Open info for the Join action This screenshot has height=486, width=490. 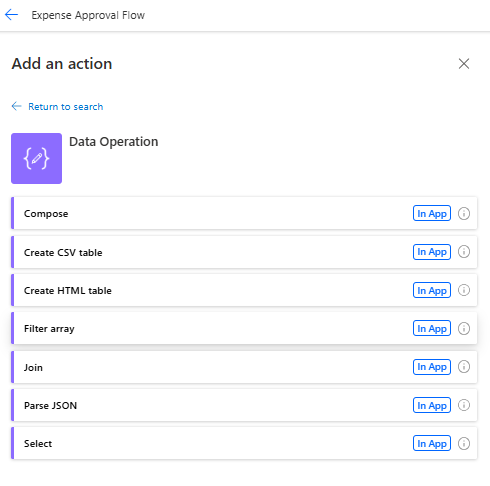pyautogui.click(x=464, y=367)
